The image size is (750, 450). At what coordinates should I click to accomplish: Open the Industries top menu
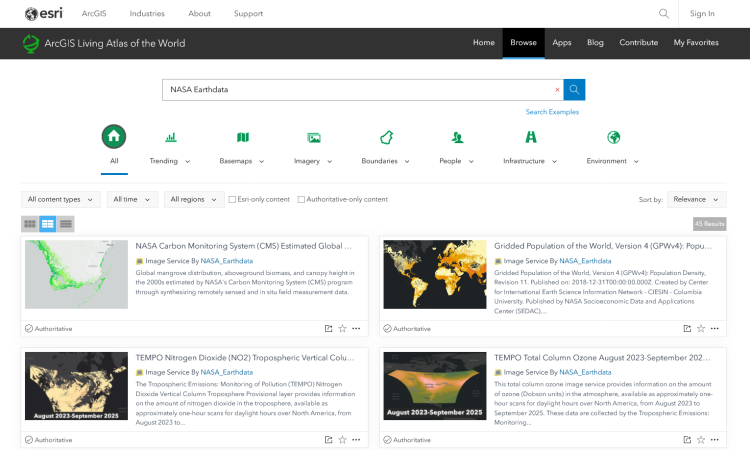[x=147, y=13]
